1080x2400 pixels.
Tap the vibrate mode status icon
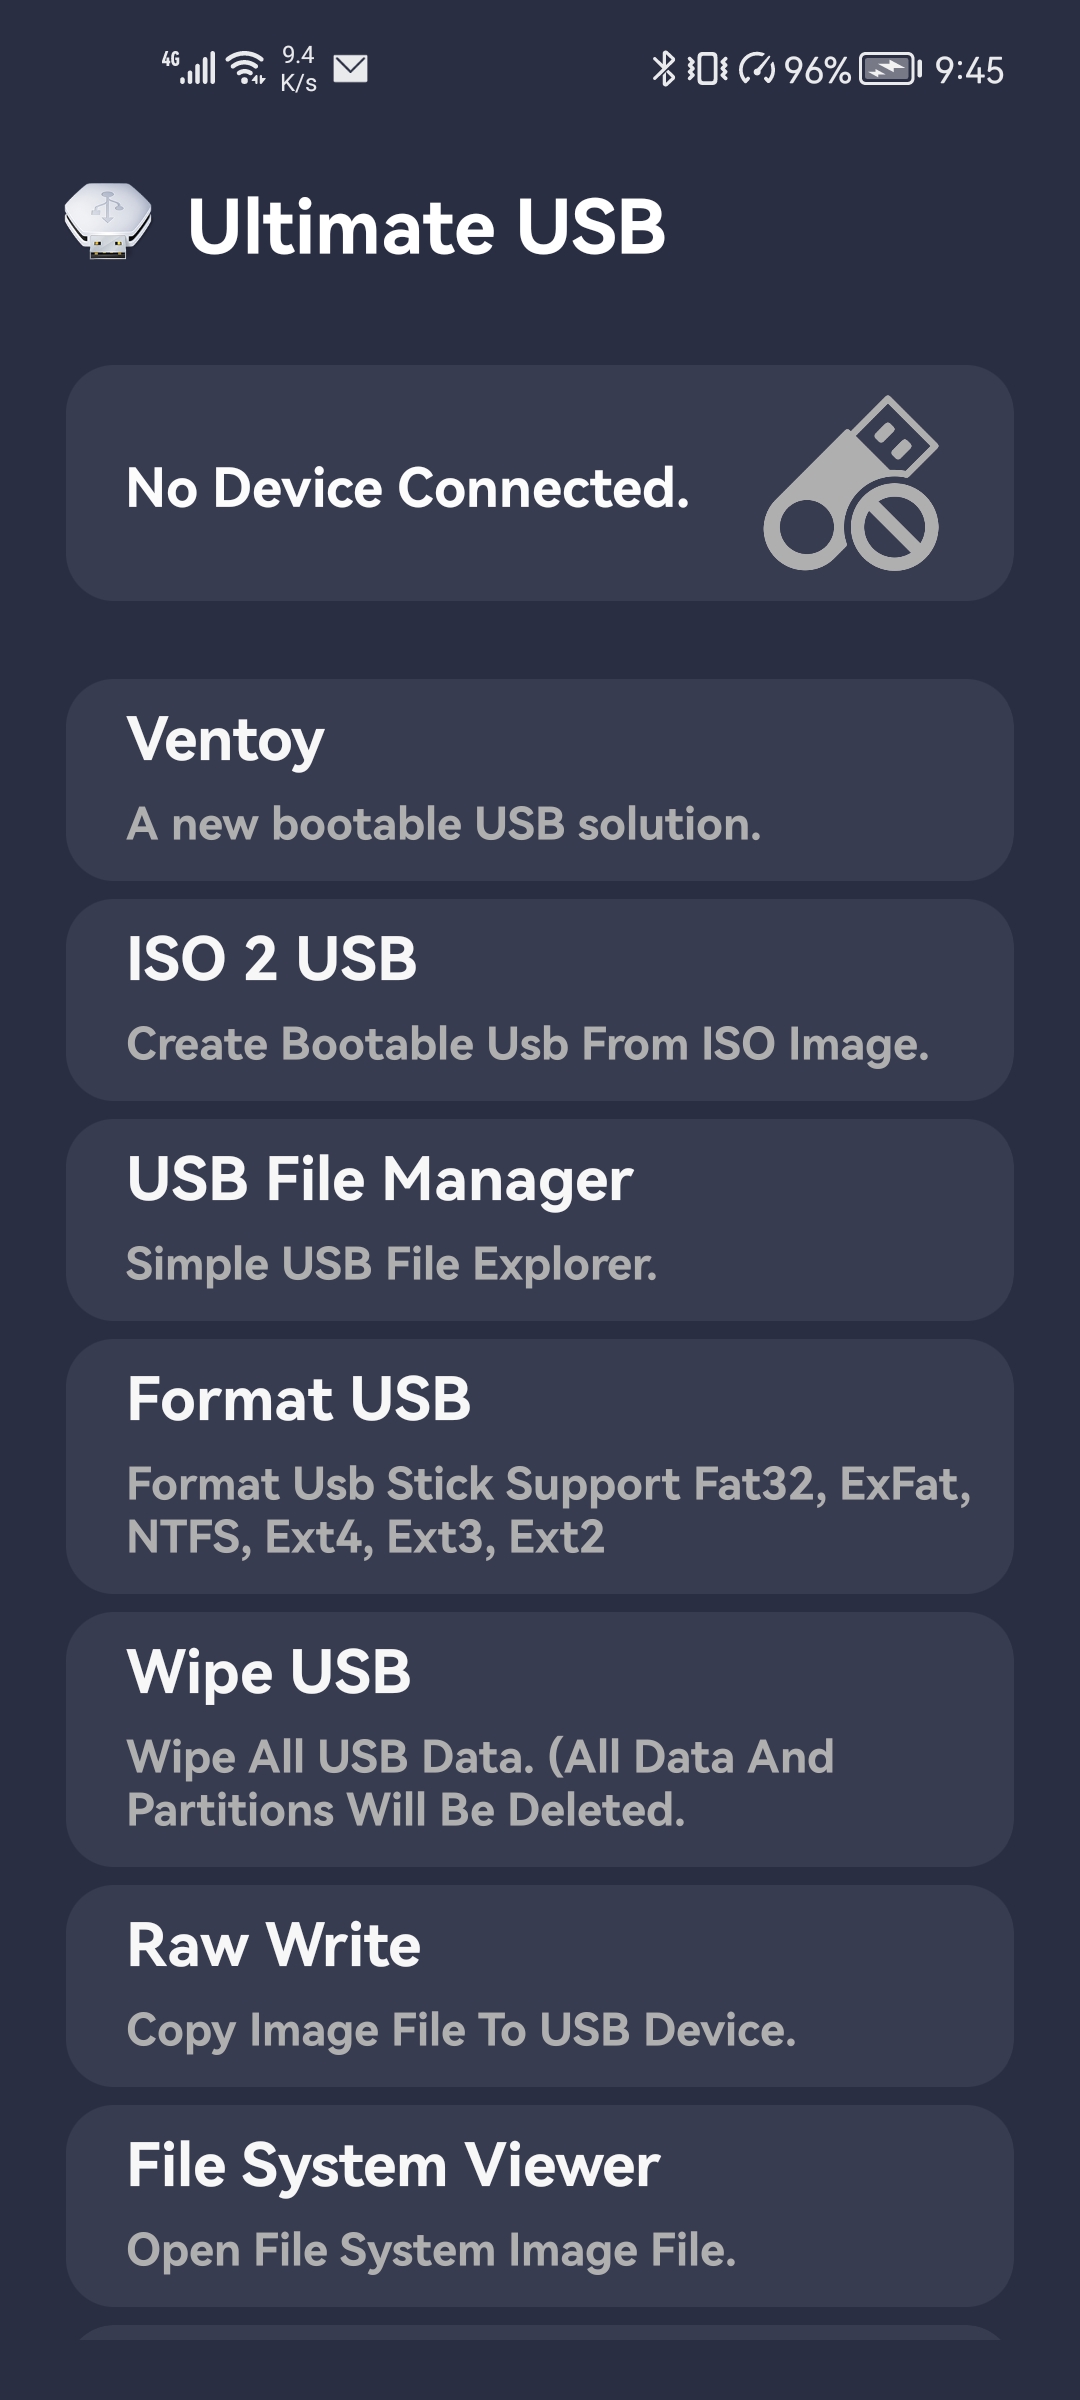(x=707, y=69)
